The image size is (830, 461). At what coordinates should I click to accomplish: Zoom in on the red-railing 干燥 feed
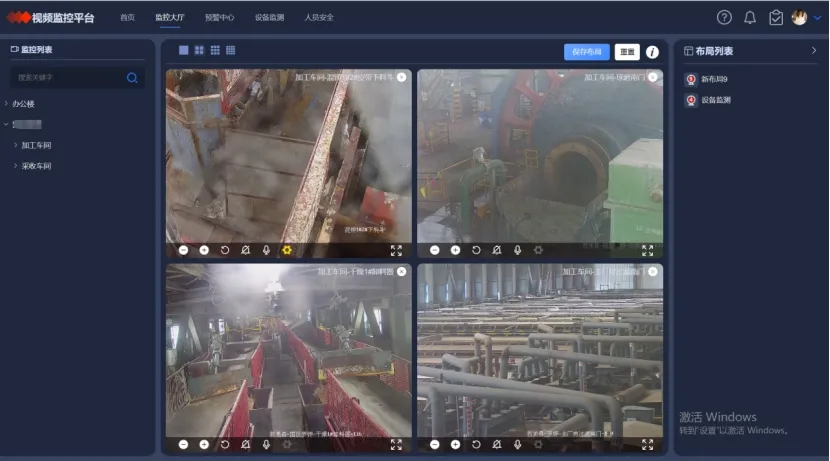click(x=204, y=445)
